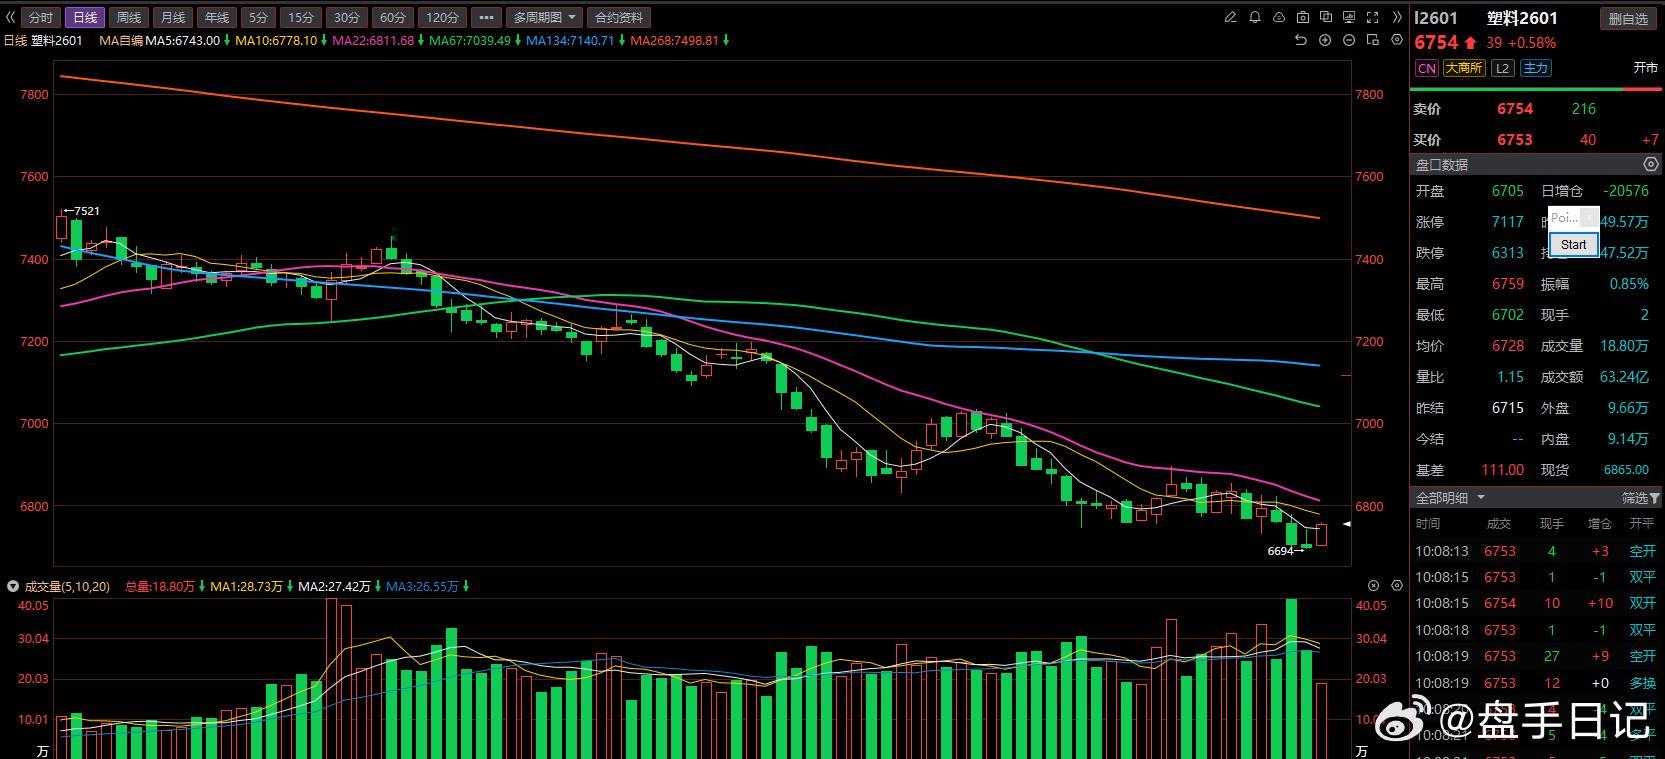Select the 15分 period tab

click(301, 18)
